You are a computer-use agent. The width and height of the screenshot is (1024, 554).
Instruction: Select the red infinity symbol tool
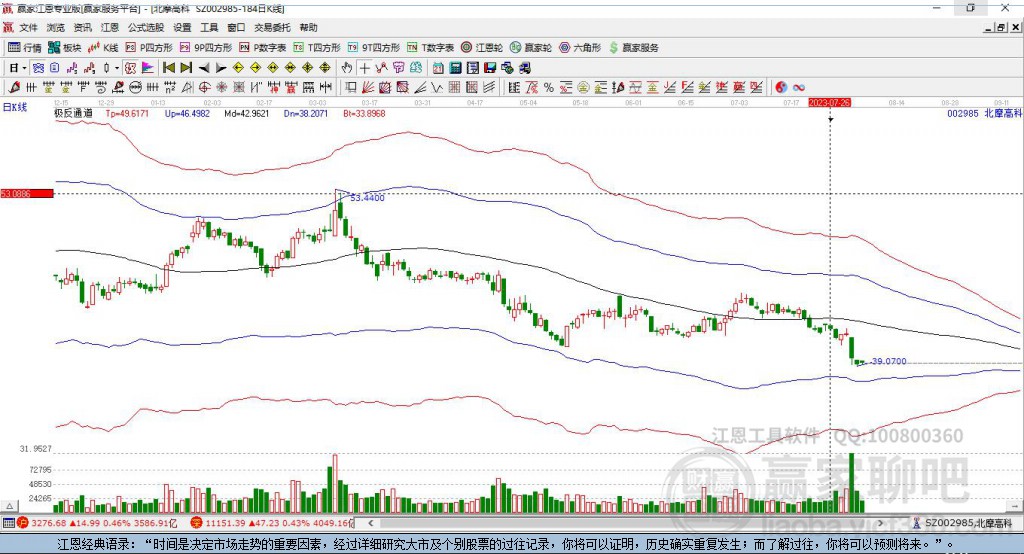(x=799, y=88)
